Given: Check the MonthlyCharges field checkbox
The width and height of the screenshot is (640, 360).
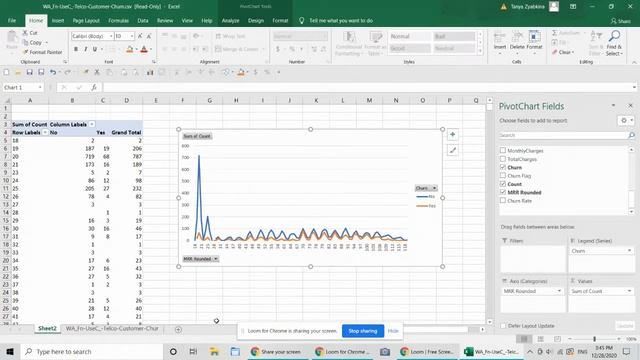Looking at the screenshot, I should pyautogui.click(x=503, y=150).
